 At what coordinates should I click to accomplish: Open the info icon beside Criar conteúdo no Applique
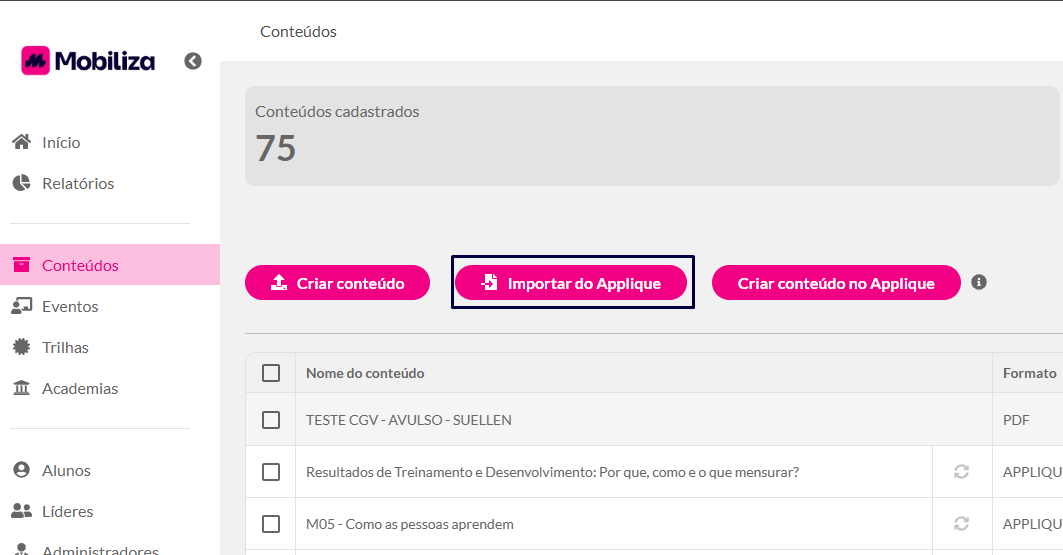pyautogui.click(x=978, y=282)
